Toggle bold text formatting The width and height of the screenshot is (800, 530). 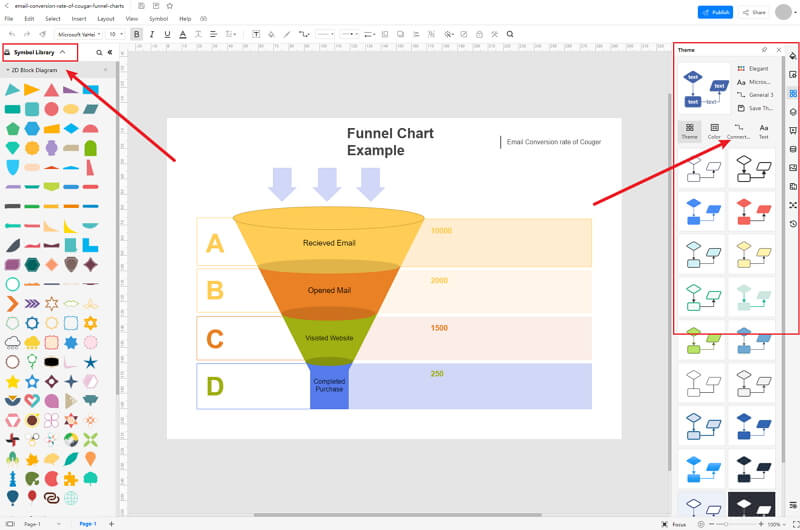[x=137, y=34]
